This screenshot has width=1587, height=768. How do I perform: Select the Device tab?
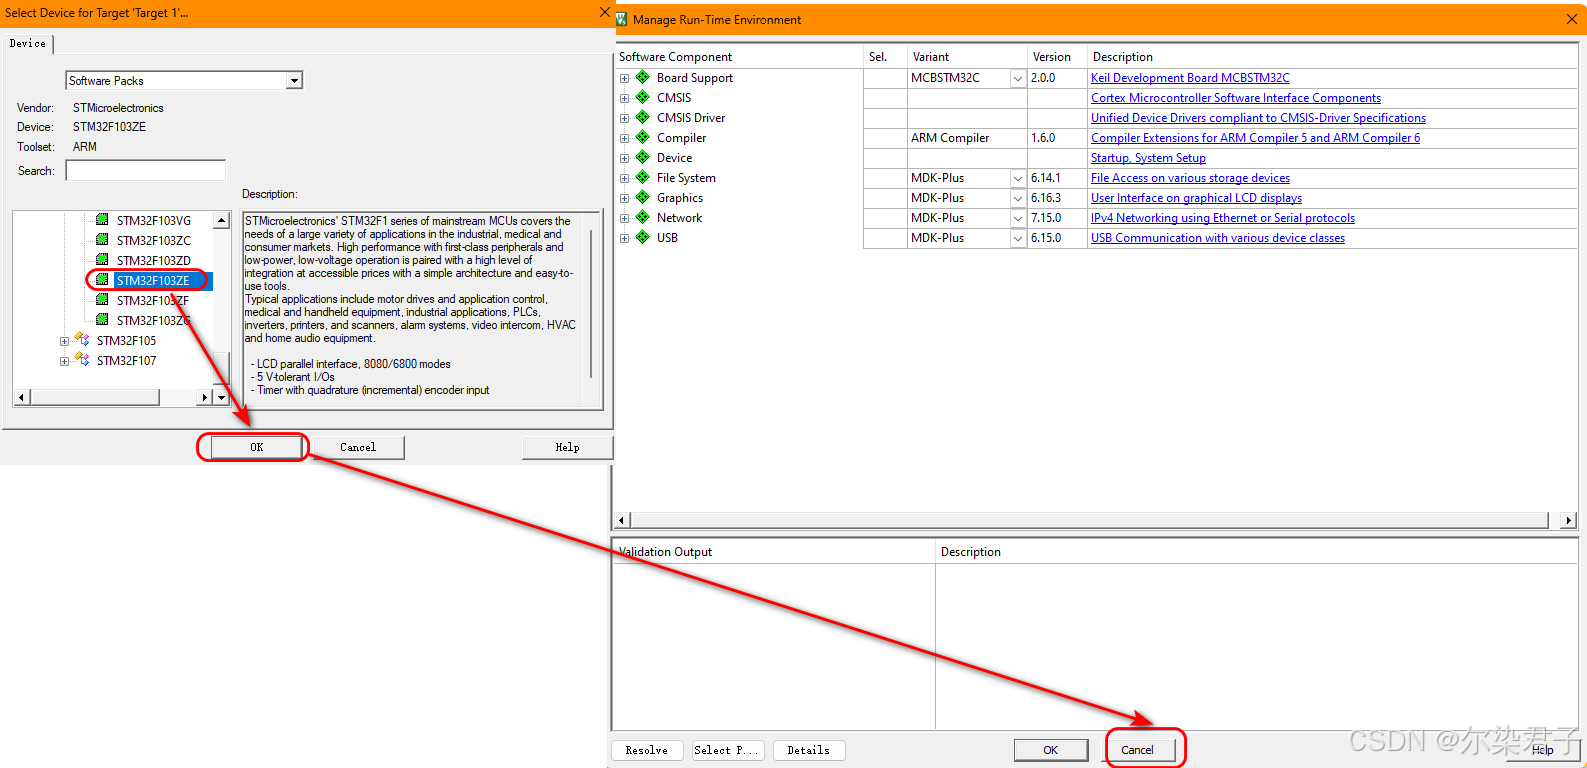[28, 43]
